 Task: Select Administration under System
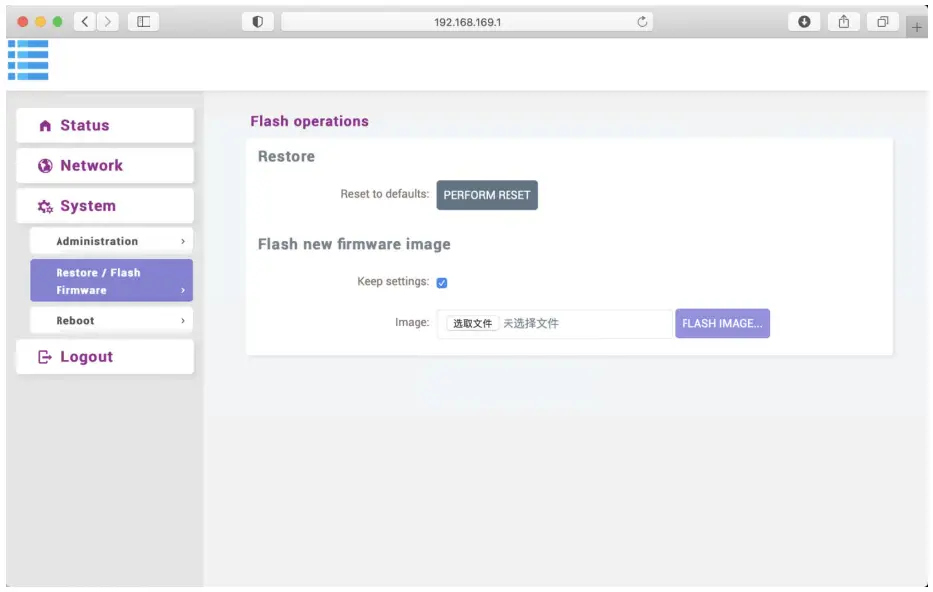[111, 241]
